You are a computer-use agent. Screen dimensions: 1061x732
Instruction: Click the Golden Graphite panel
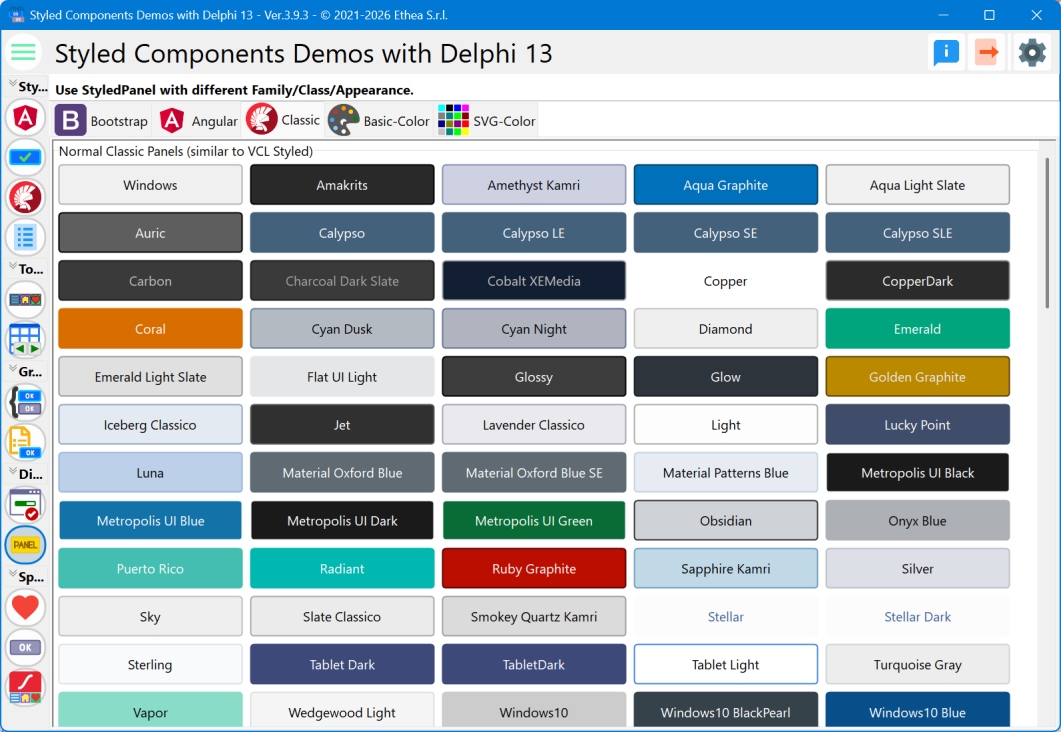(x=918, y=377)
